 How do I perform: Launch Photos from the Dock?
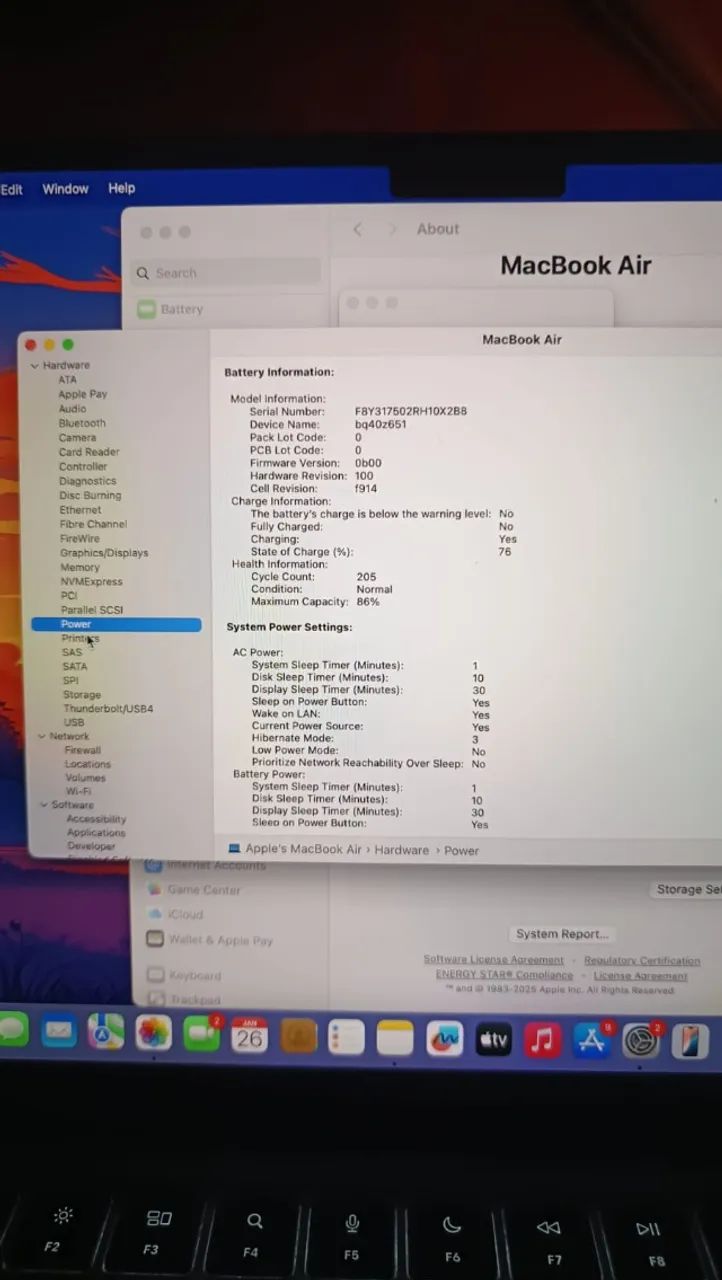tap(154, 1033)
